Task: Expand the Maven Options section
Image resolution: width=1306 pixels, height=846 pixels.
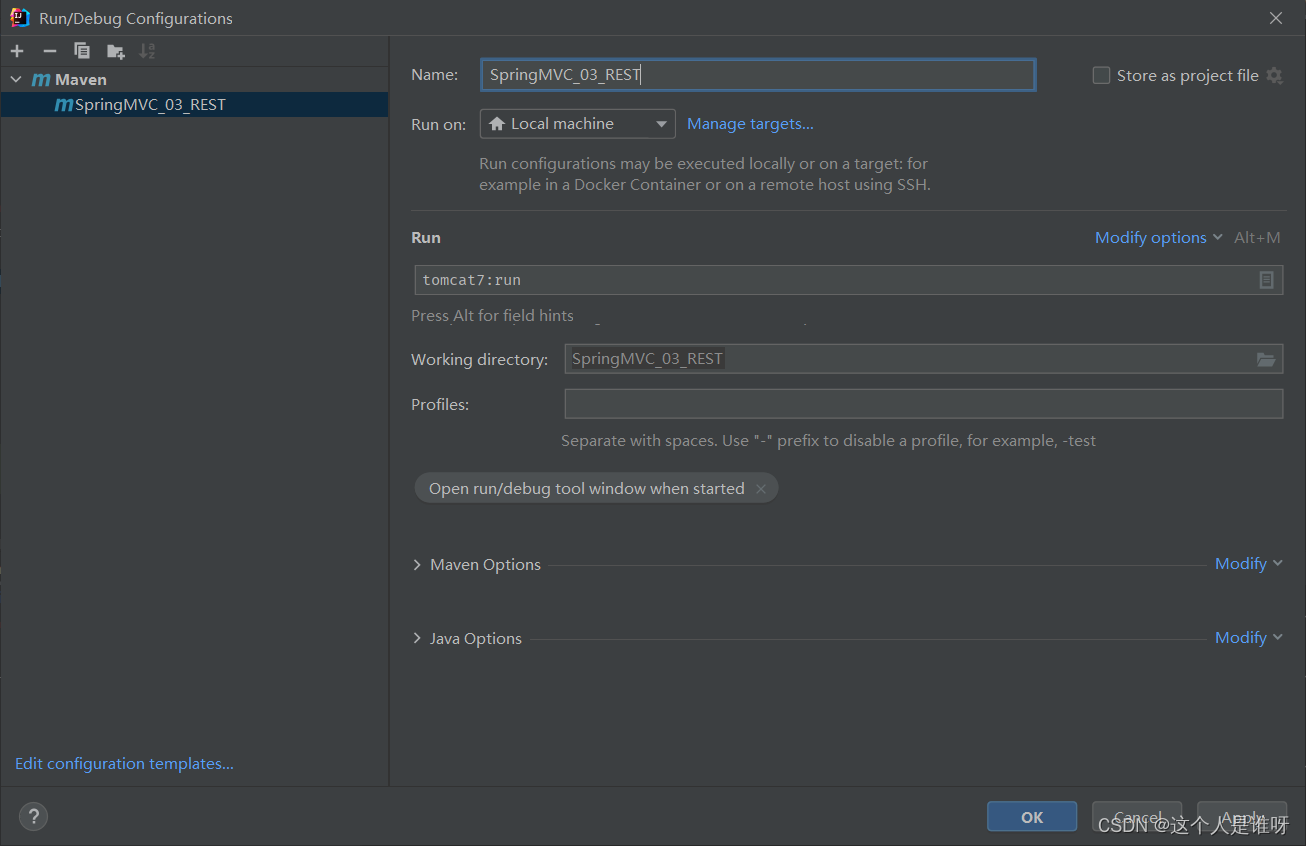Action: point(417,565)
